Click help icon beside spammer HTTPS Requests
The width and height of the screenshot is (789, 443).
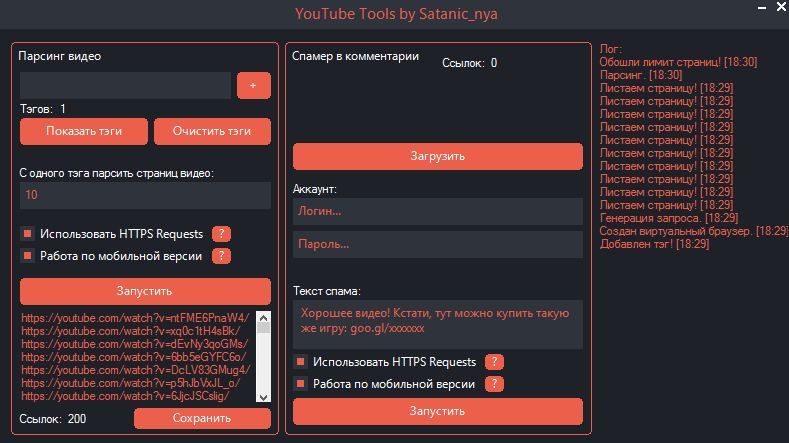pos(494,362)
